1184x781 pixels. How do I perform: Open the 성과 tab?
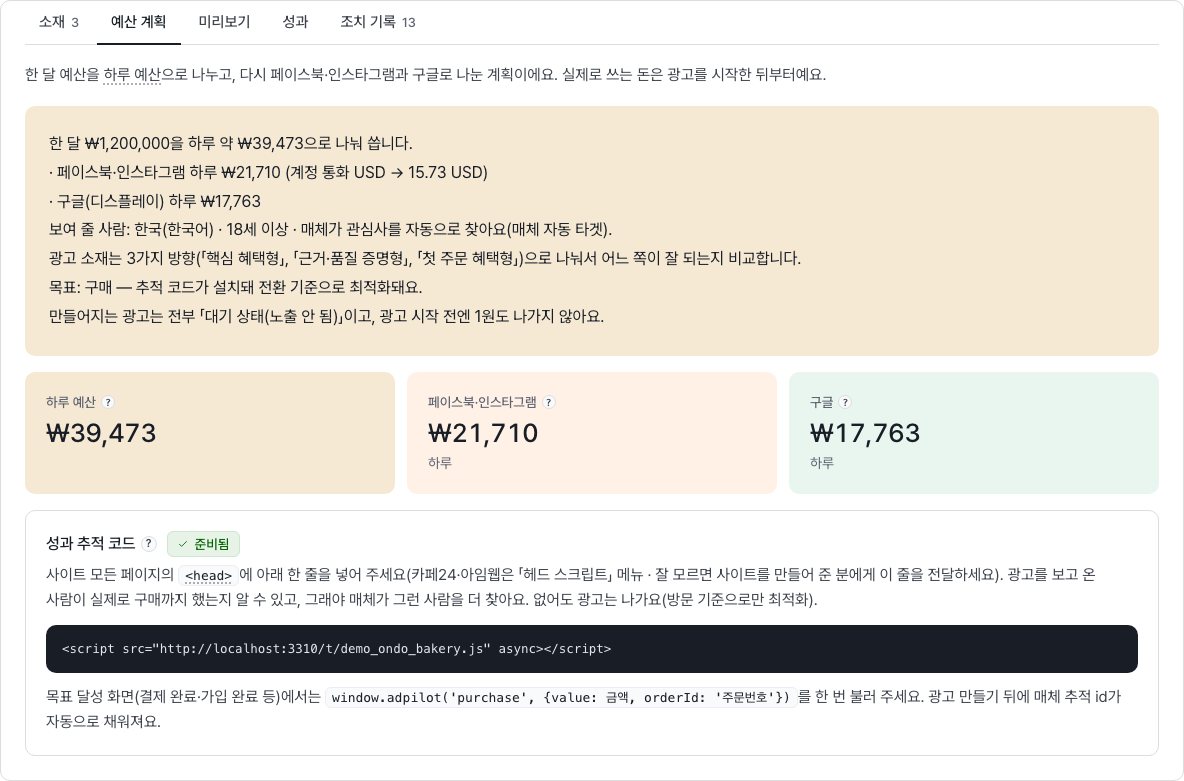click(295, 22)
